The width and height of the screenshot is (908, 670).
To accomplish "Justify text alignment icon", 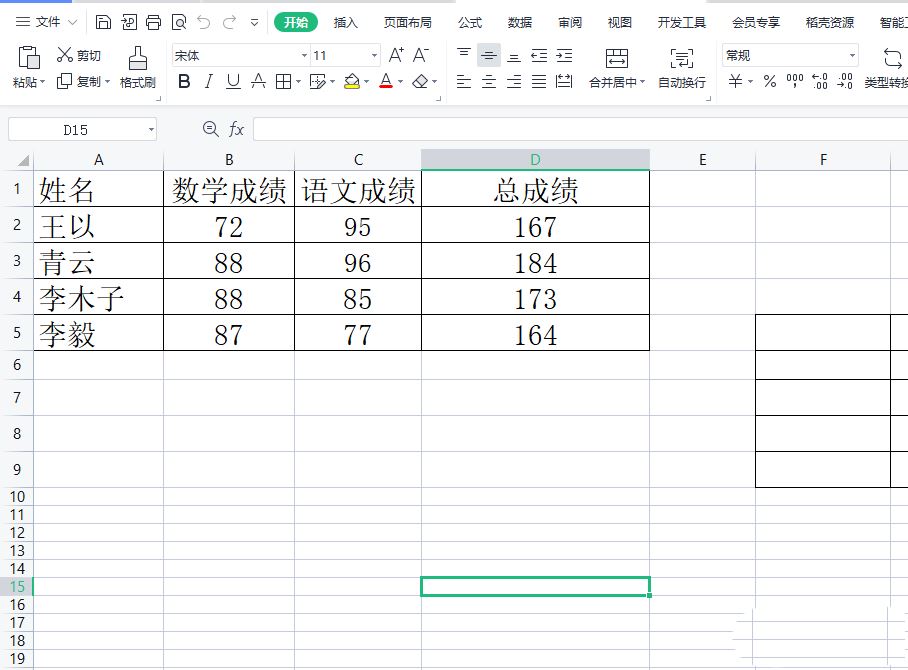I will (539, 82).
